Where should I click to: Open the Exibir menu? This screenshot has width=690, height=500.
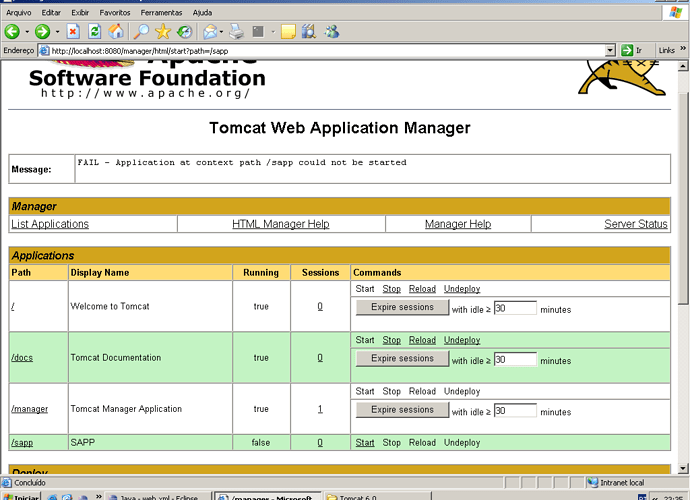(x=80, y=13)
